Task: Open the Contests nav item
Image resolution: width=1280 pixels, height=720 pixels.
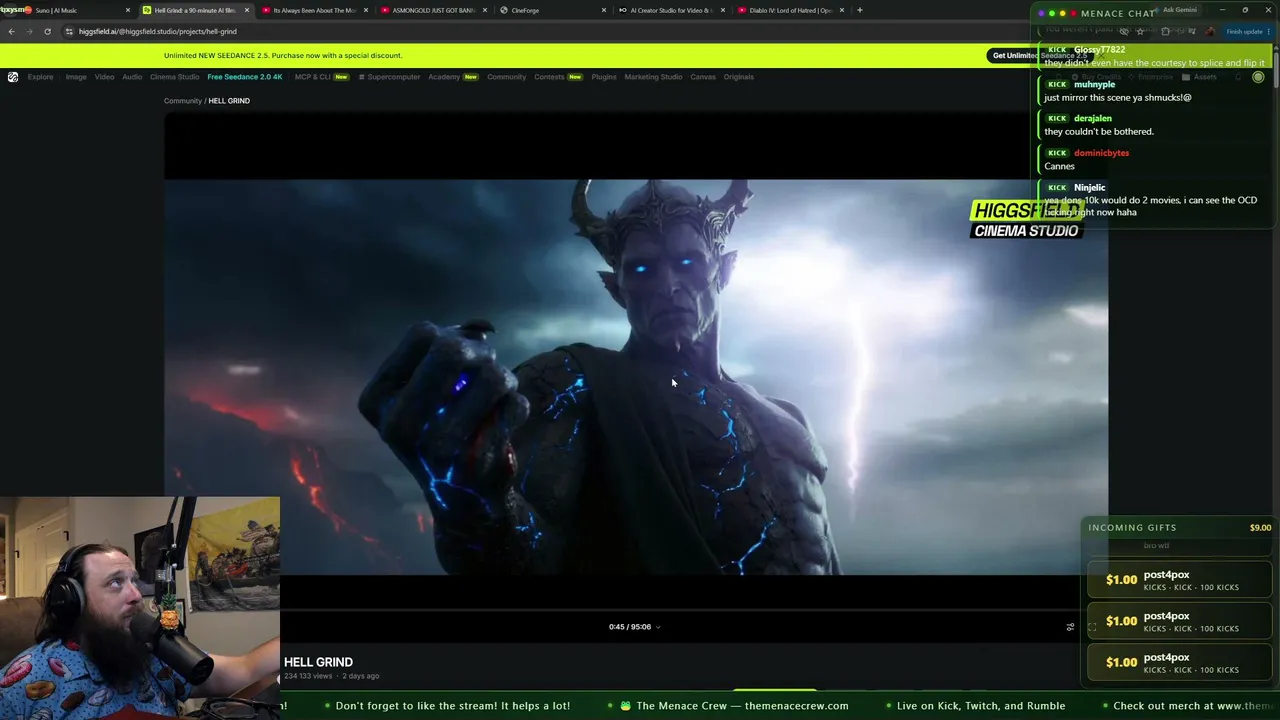Action: (558, 77)
